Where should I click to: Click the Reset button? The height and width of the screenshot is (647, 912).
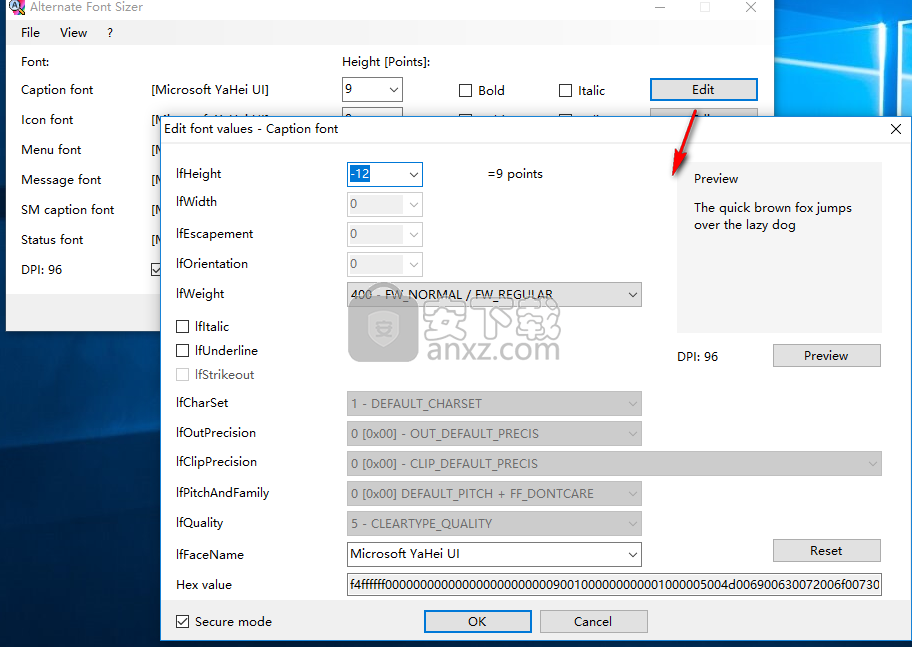(x=826, y=550)
